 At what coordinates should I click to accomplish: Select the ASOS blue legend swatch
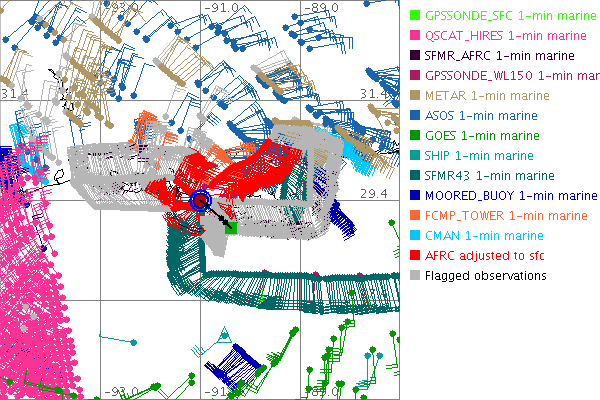coord(415,116)
